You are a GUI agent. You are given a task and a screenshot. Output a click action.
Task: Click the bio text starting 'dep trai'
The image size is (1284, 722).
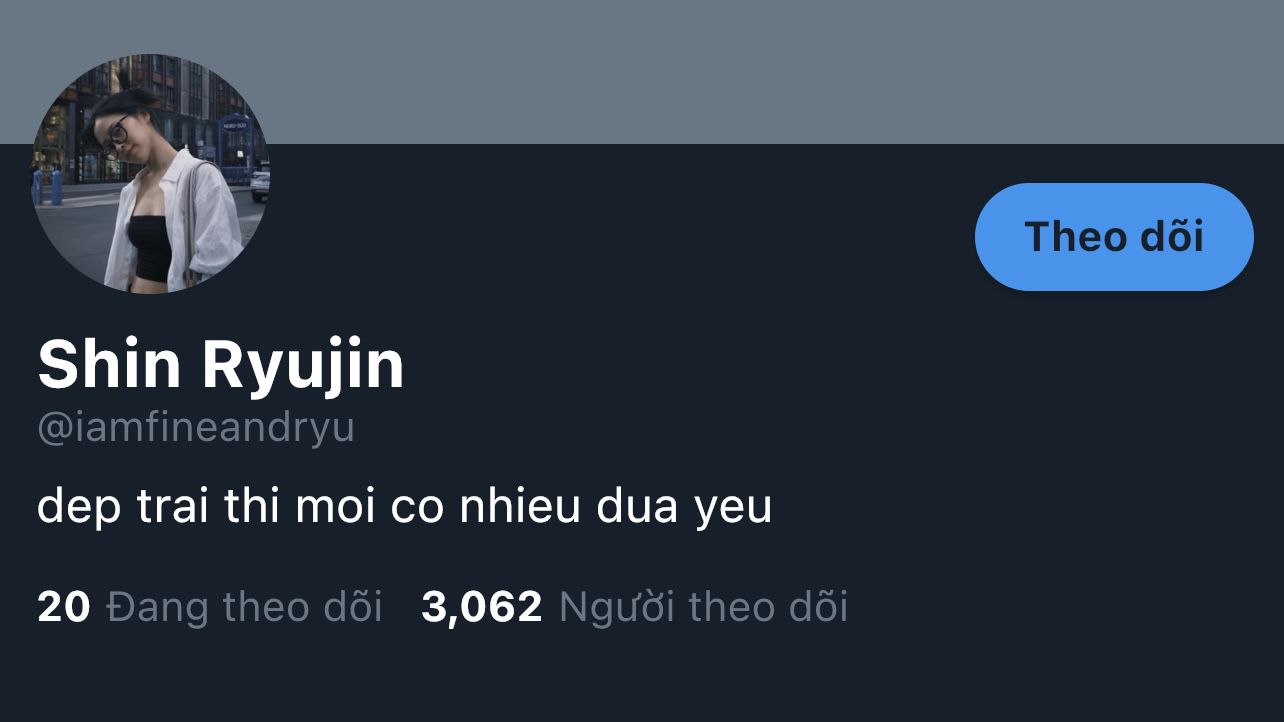coord(404,507)
